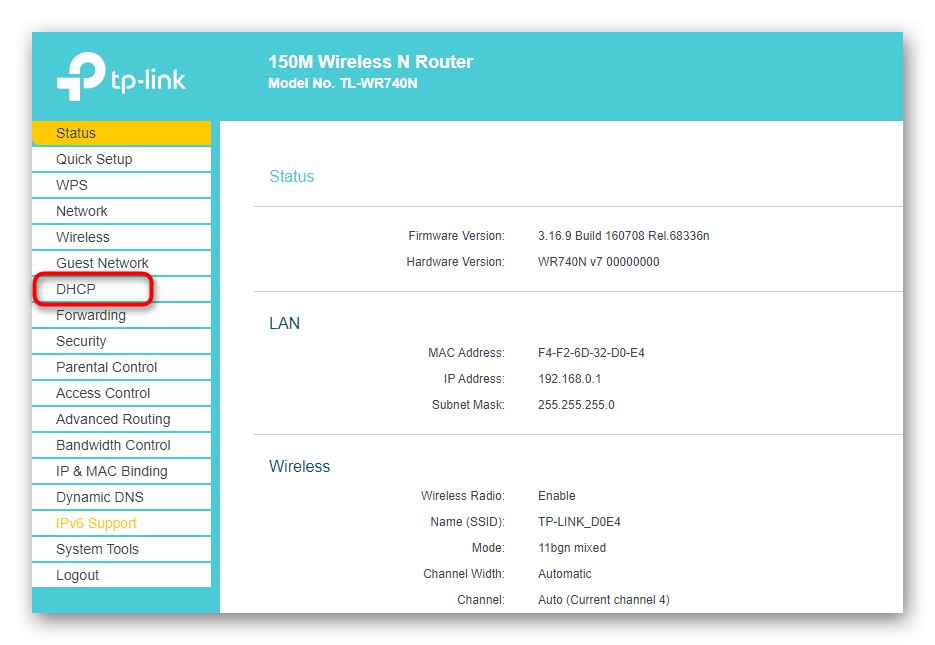Click the LAN section heading
This screenshot has width=935, height=645.
coord(284,323)
